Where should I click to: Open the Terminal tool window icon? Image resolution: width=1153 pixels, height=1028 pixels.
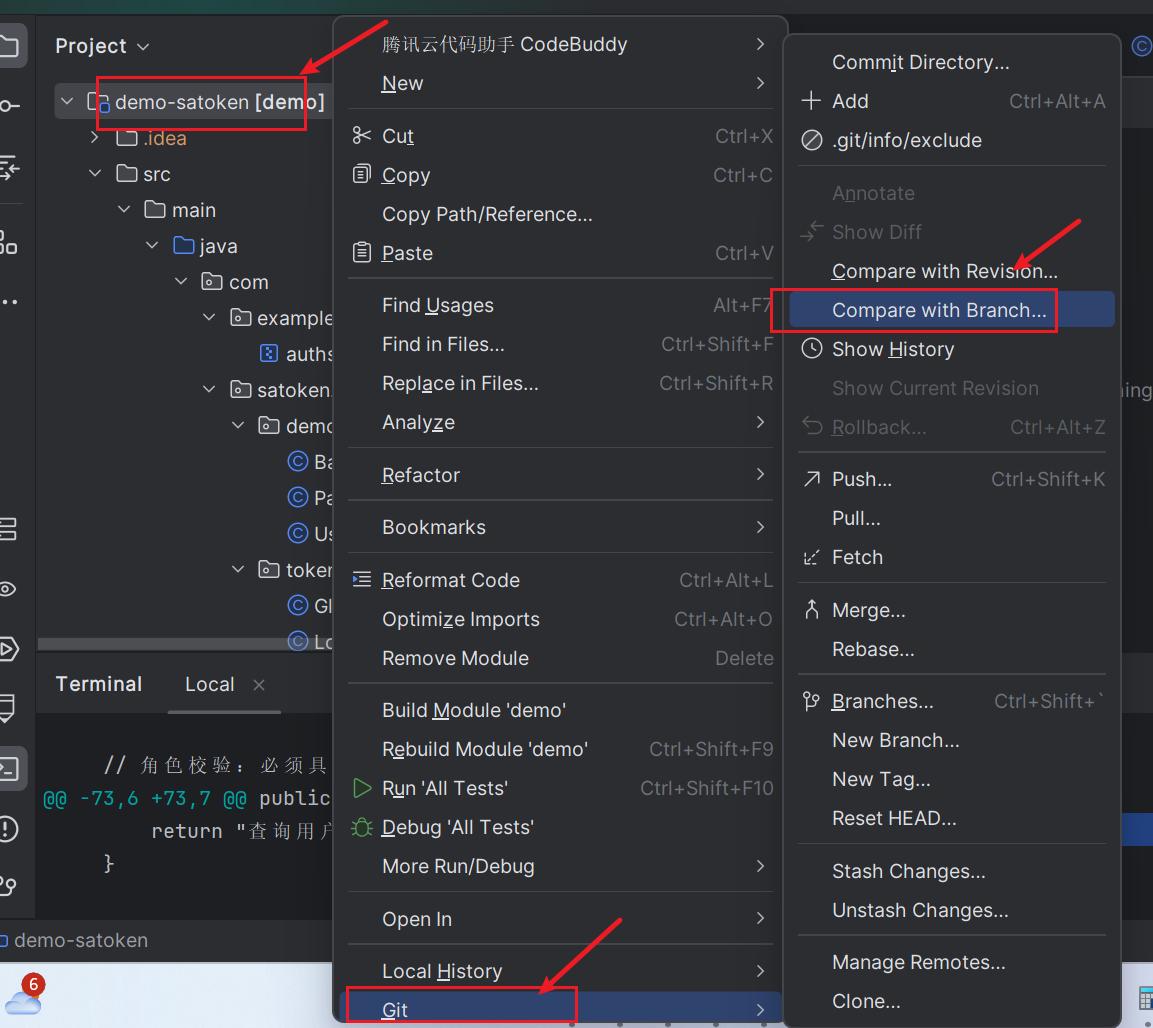coord(9,769)
